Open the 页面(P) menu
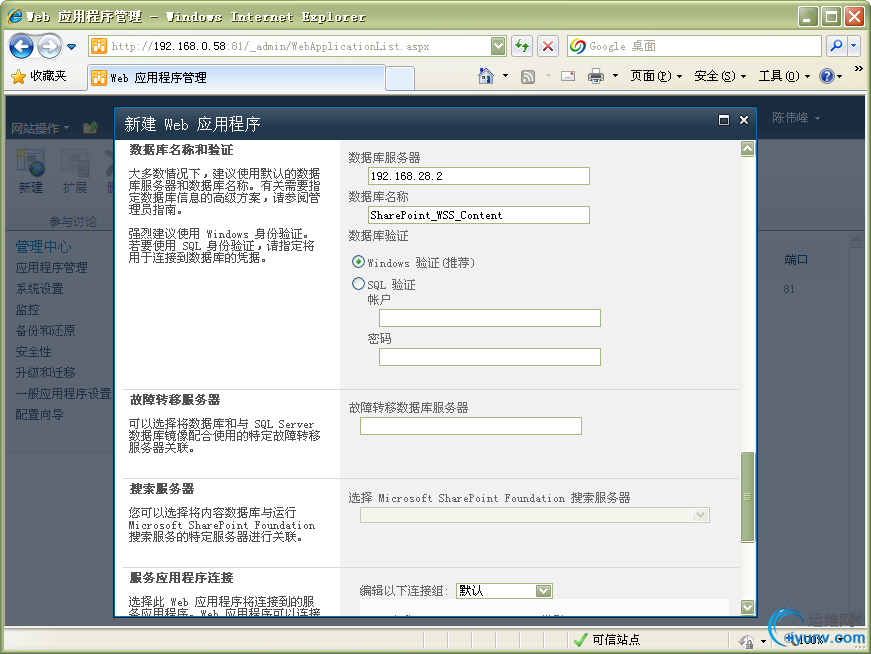Screen dimensions: 871x654 [x=655, y=76]
